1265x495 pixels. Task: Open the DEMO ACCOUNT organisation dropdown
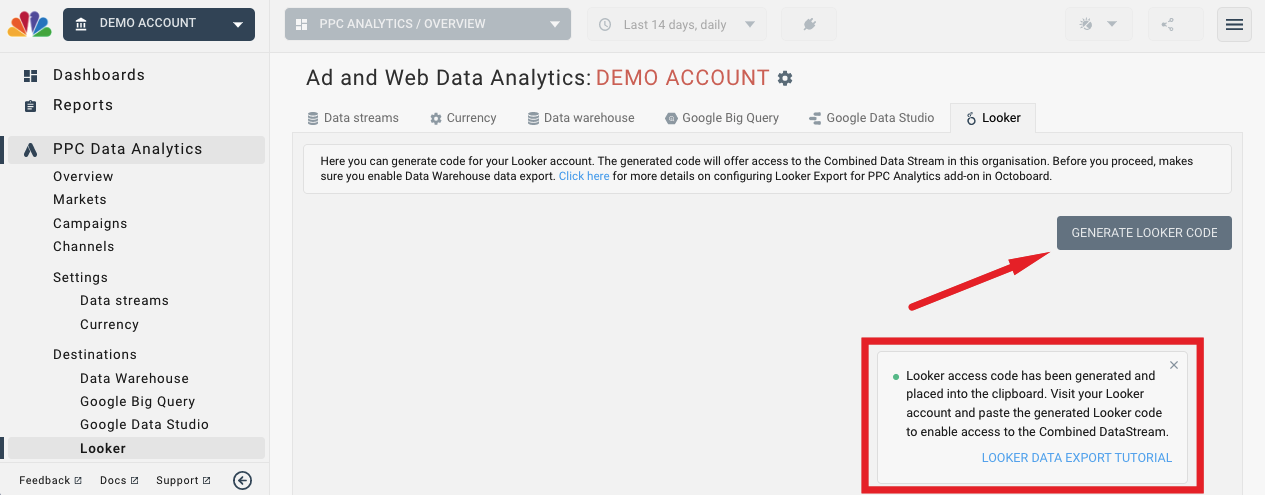click(159, 24)
